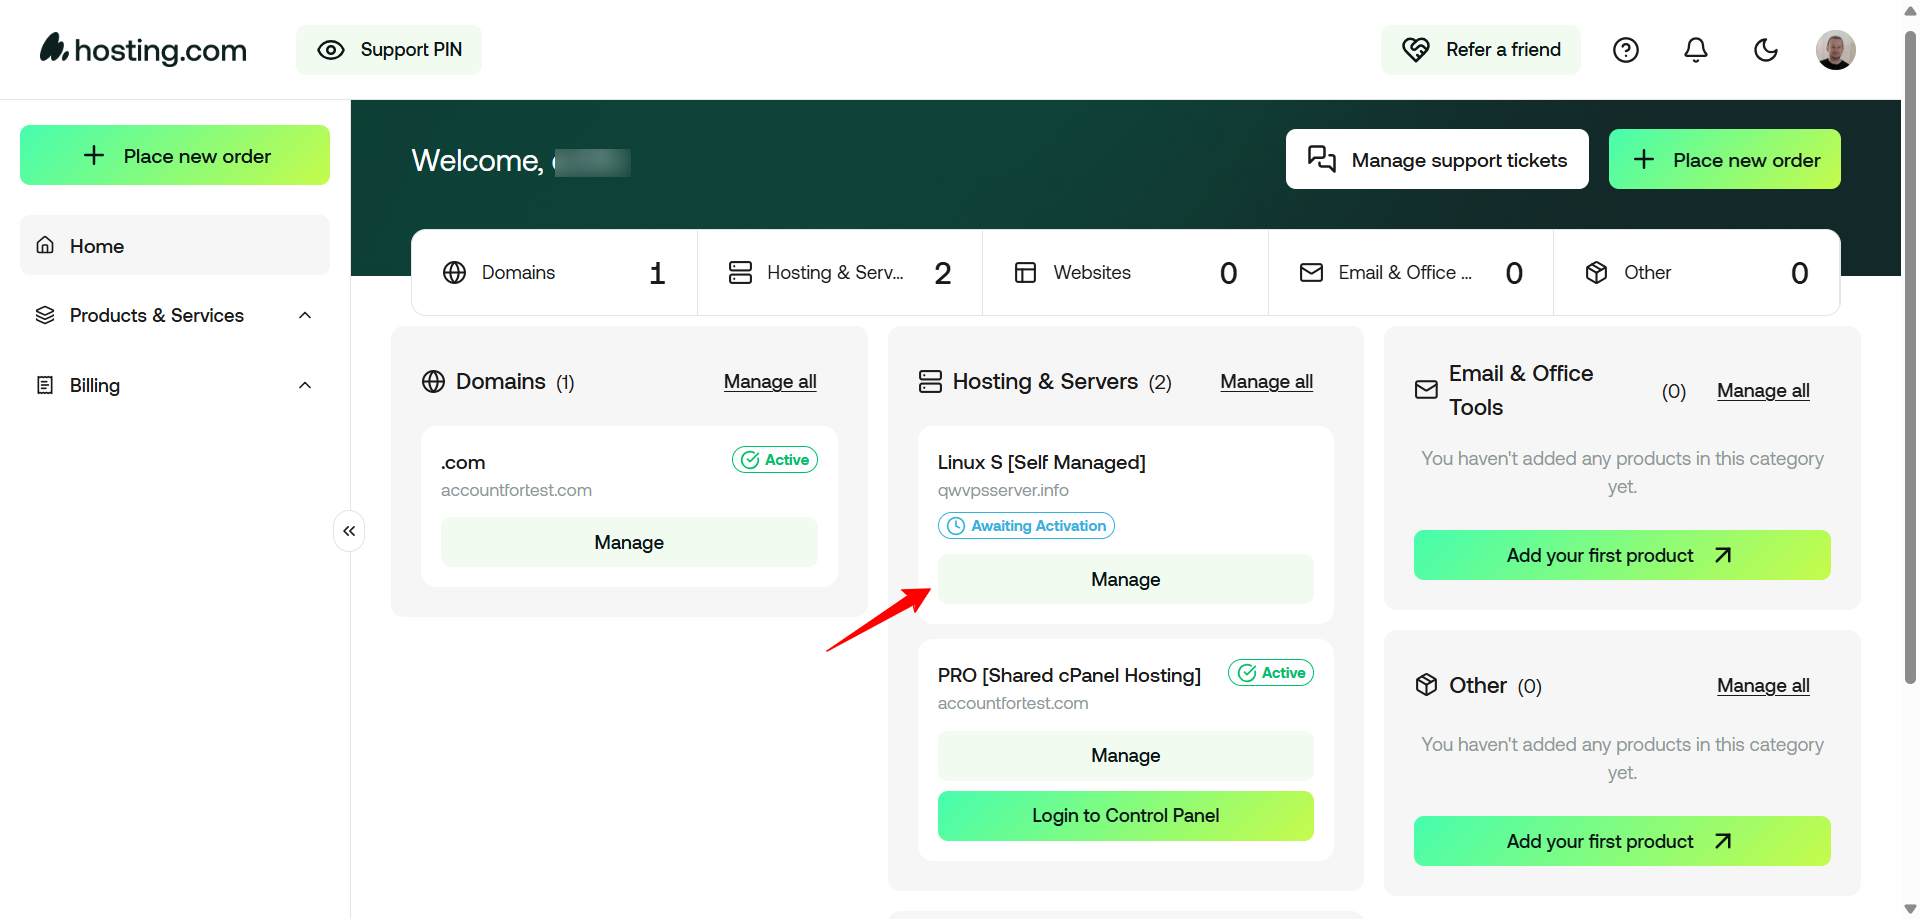Toggle dark mode moon icon
This screenshot has width=1920, height=919.
(x=1766, y=50)
